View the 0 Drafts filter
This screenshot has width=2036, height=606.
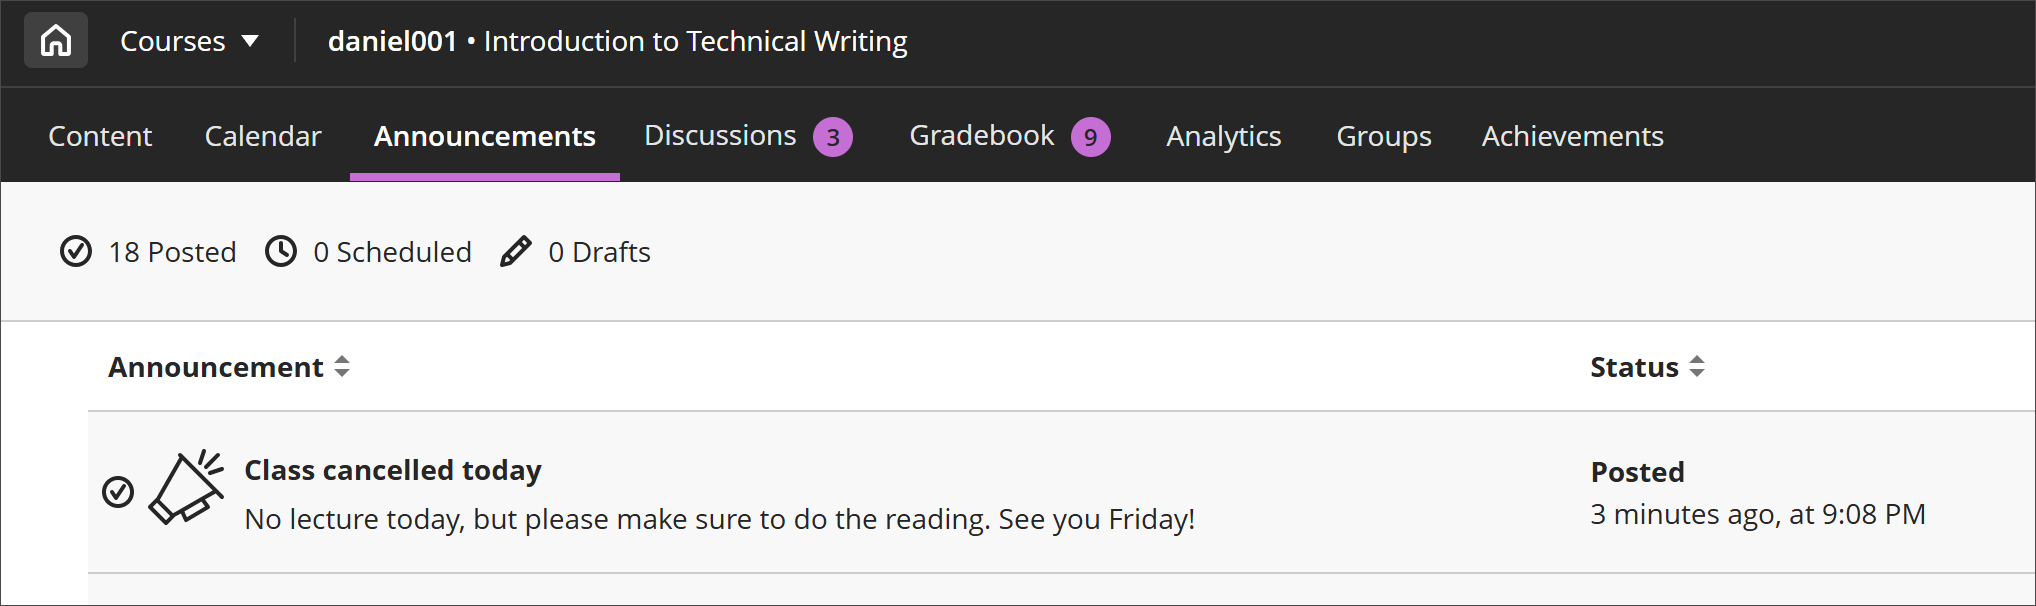599,252
